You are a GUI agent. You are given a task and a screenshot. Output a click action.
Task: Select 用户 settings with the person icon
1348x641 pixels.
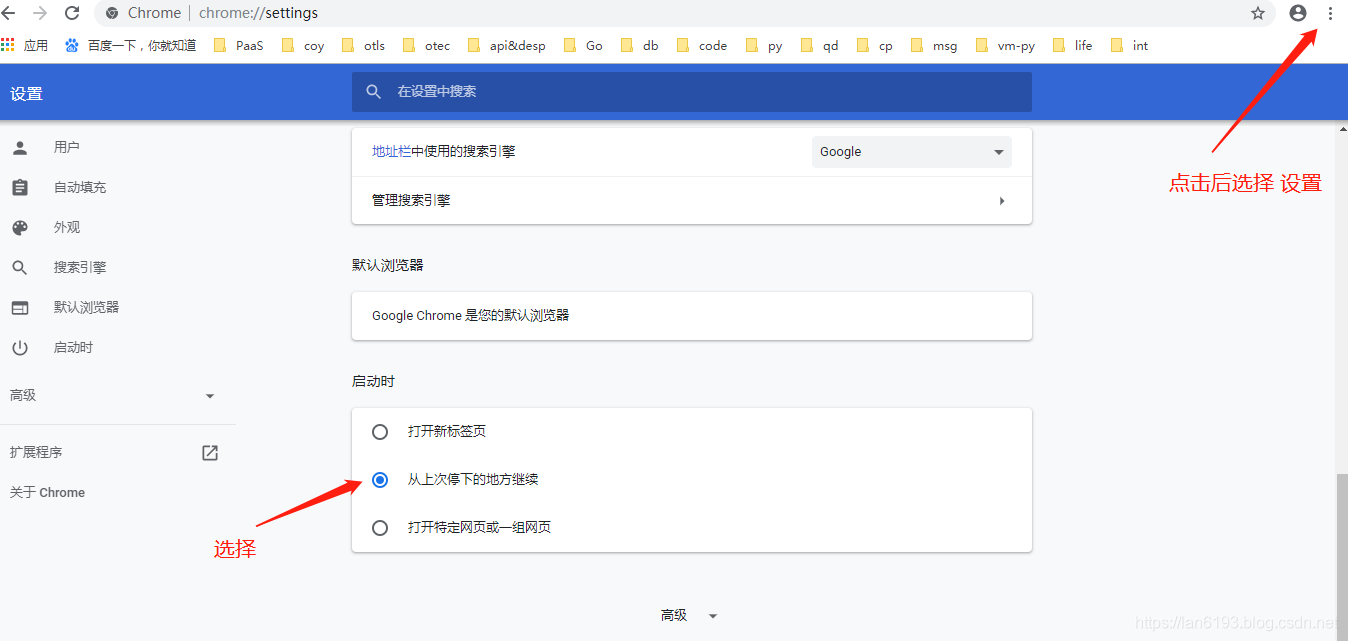click(67, 147)
